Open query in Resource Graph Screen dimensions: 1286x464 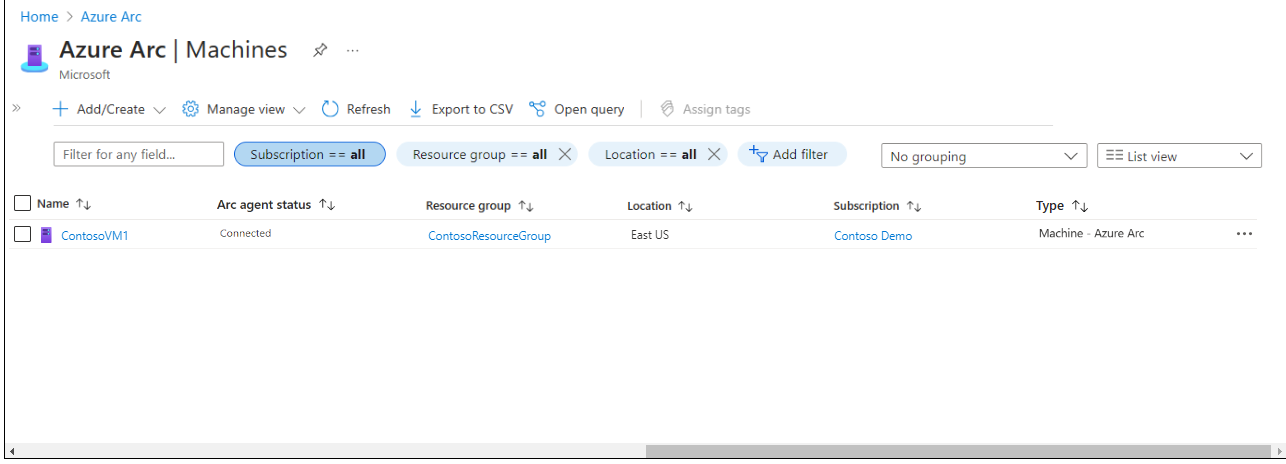[x=577, y=109]
